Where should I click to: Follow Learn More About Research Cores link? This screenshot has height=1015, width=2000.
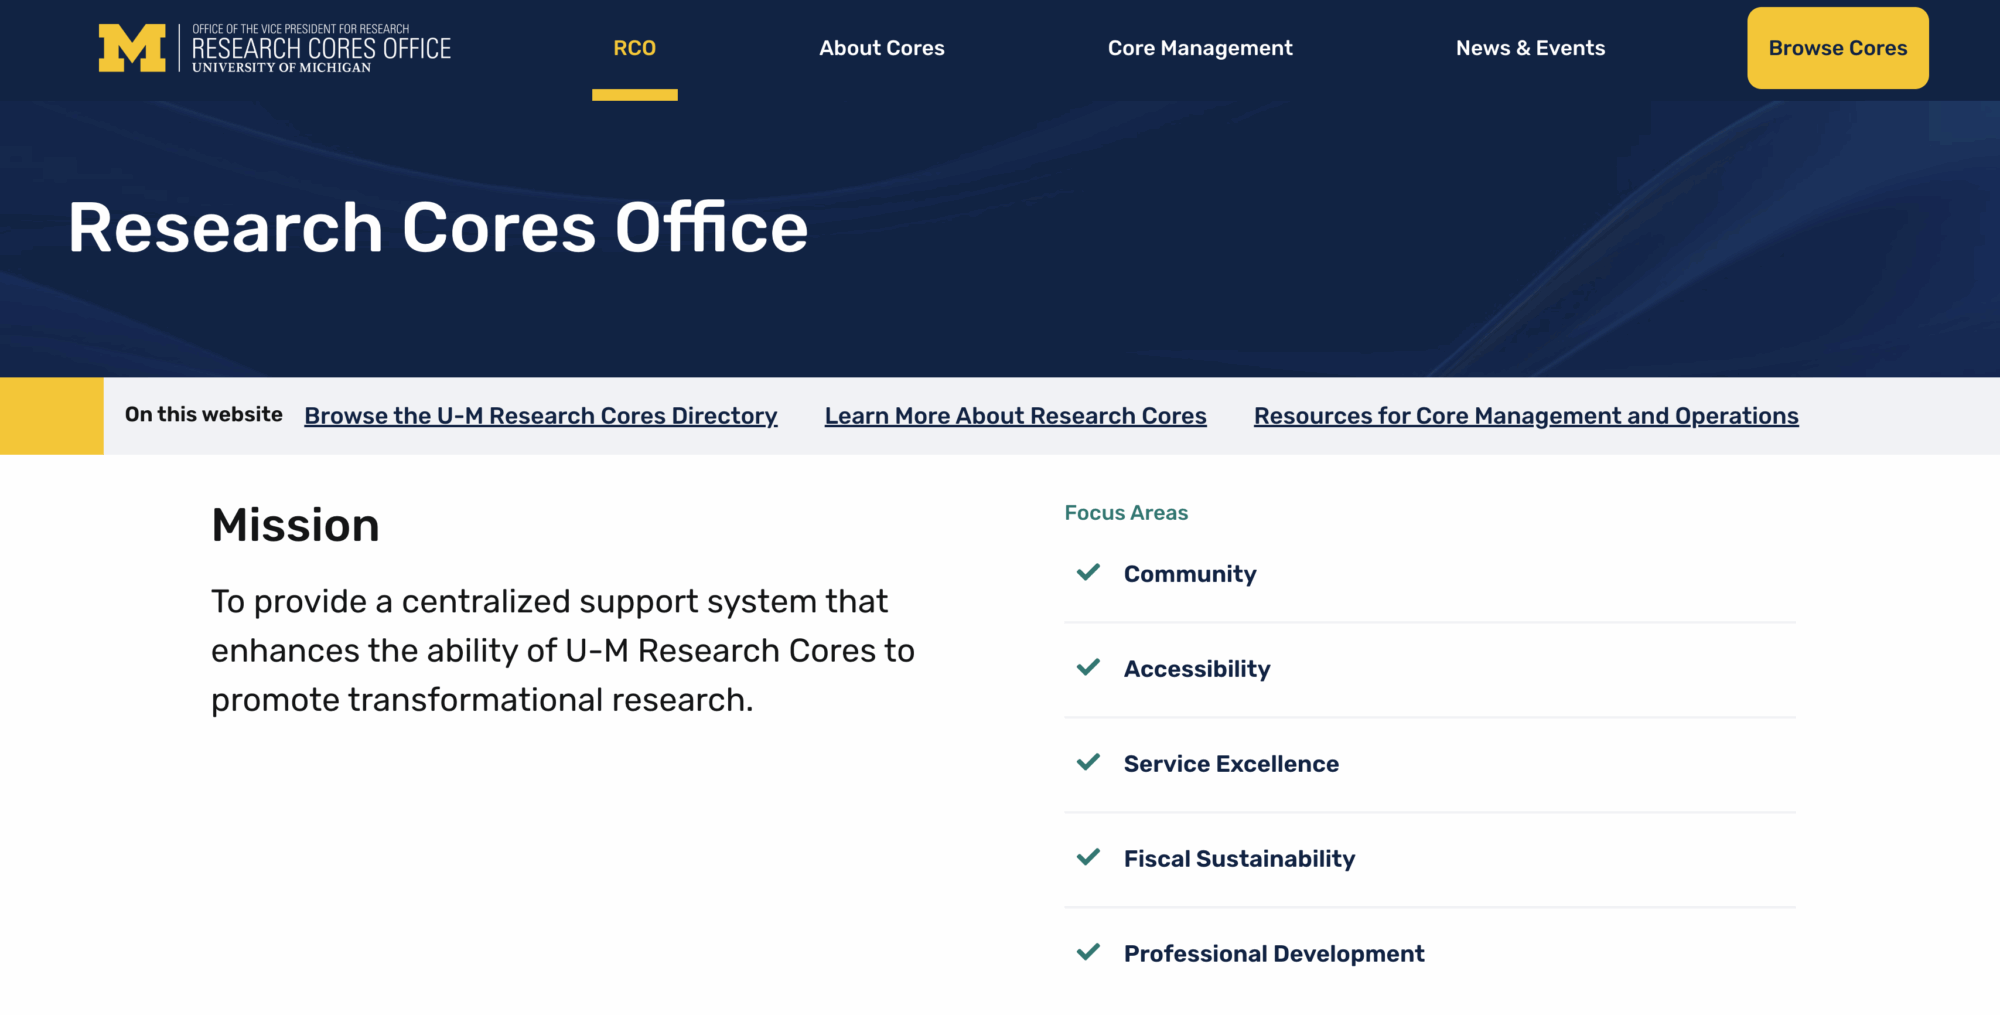(x=1016, y=416)
